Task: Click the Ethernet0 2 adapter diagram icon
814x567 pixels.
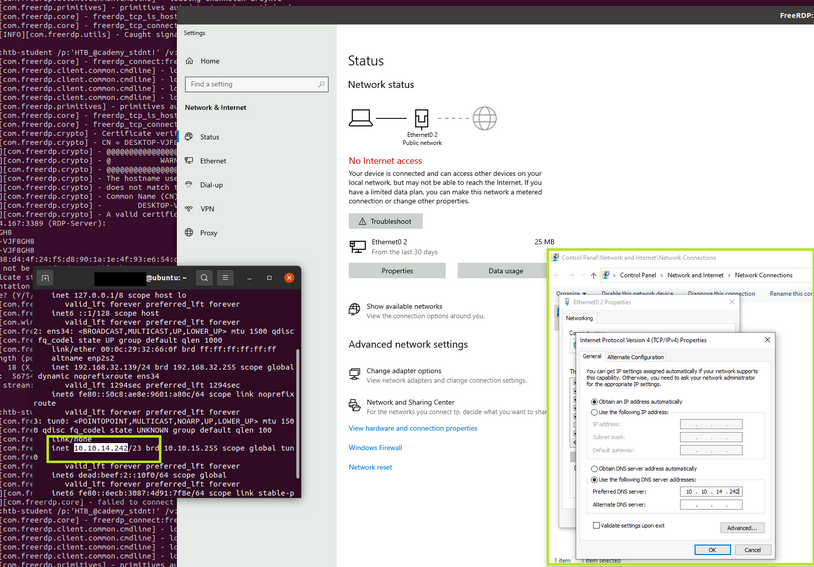Action: click(x=422, y=119)
